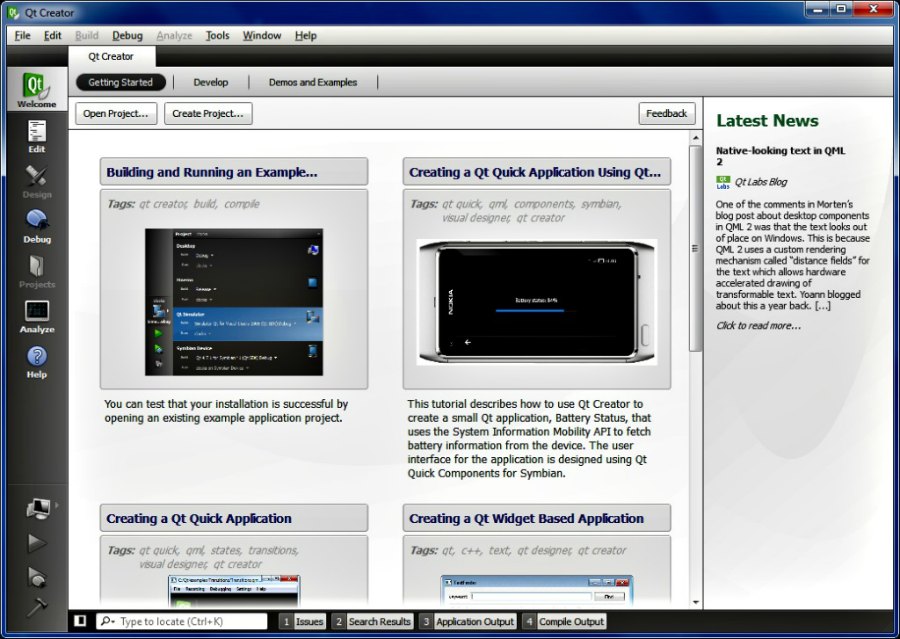Click the 'Click to read more...' link
Viewport: 900px width, 639px height.
(x=758, y=326)
